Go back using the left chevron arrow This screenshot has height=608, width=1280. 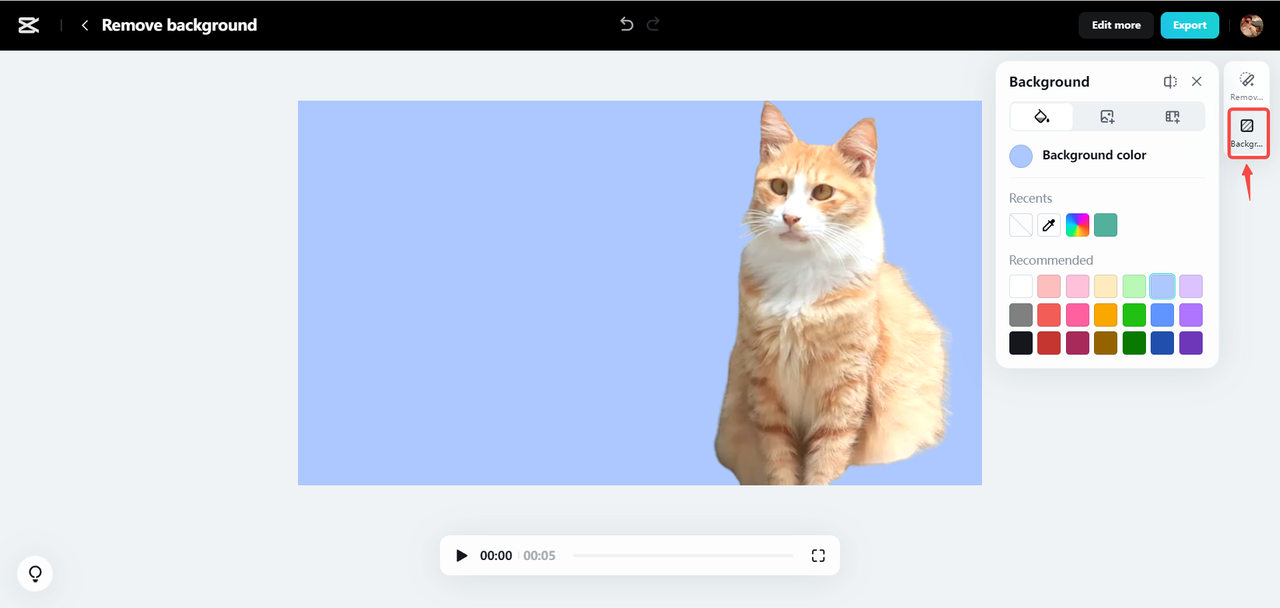click(x=85, y=25)
